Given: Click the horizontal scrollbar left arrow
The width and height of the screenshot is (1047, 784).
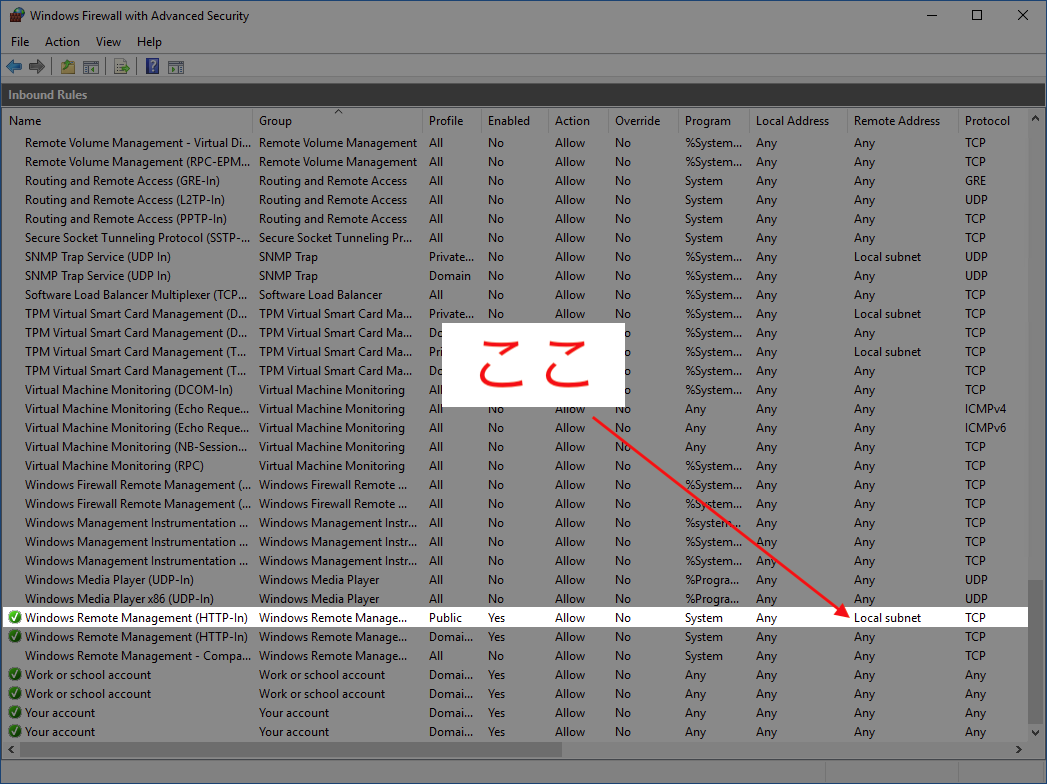Looking at the screenshot, I should tap(11, 749).
